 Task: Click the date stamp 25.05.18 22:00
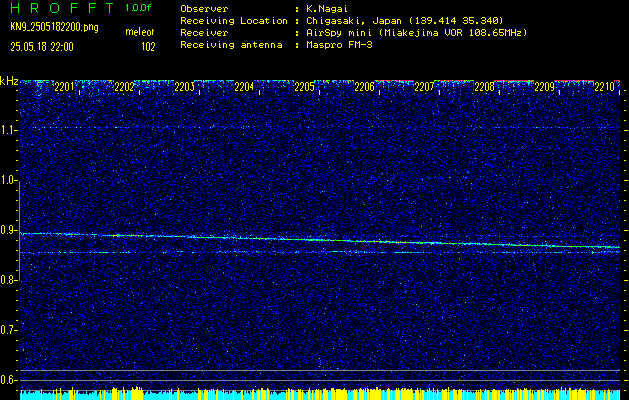[42, 47]
